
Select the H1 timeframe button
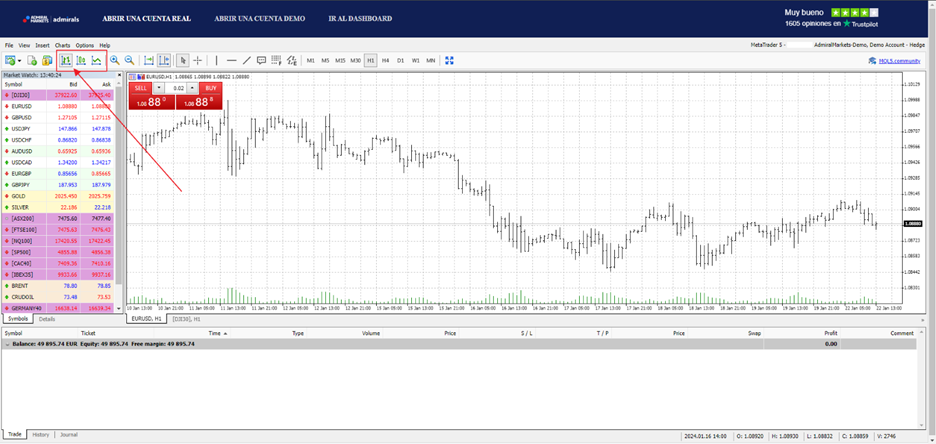pyautogui.click(x=371, y=60)
